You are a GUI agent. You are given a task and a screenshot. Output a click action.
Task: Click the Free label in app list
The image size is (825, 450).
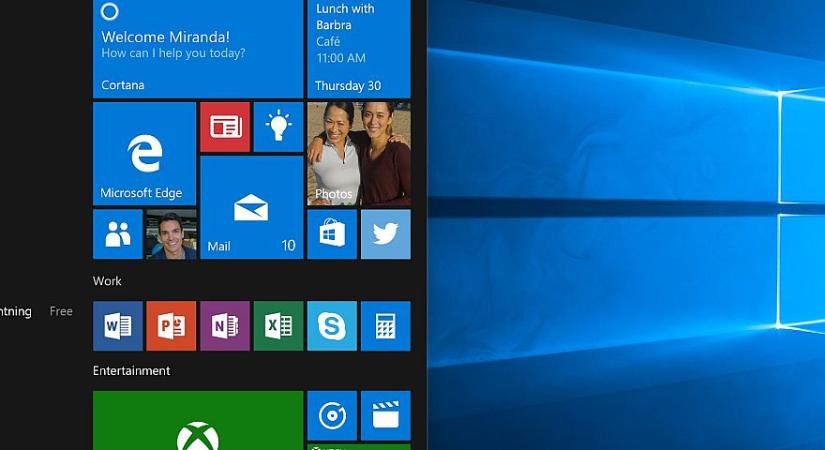pos(61,311)
